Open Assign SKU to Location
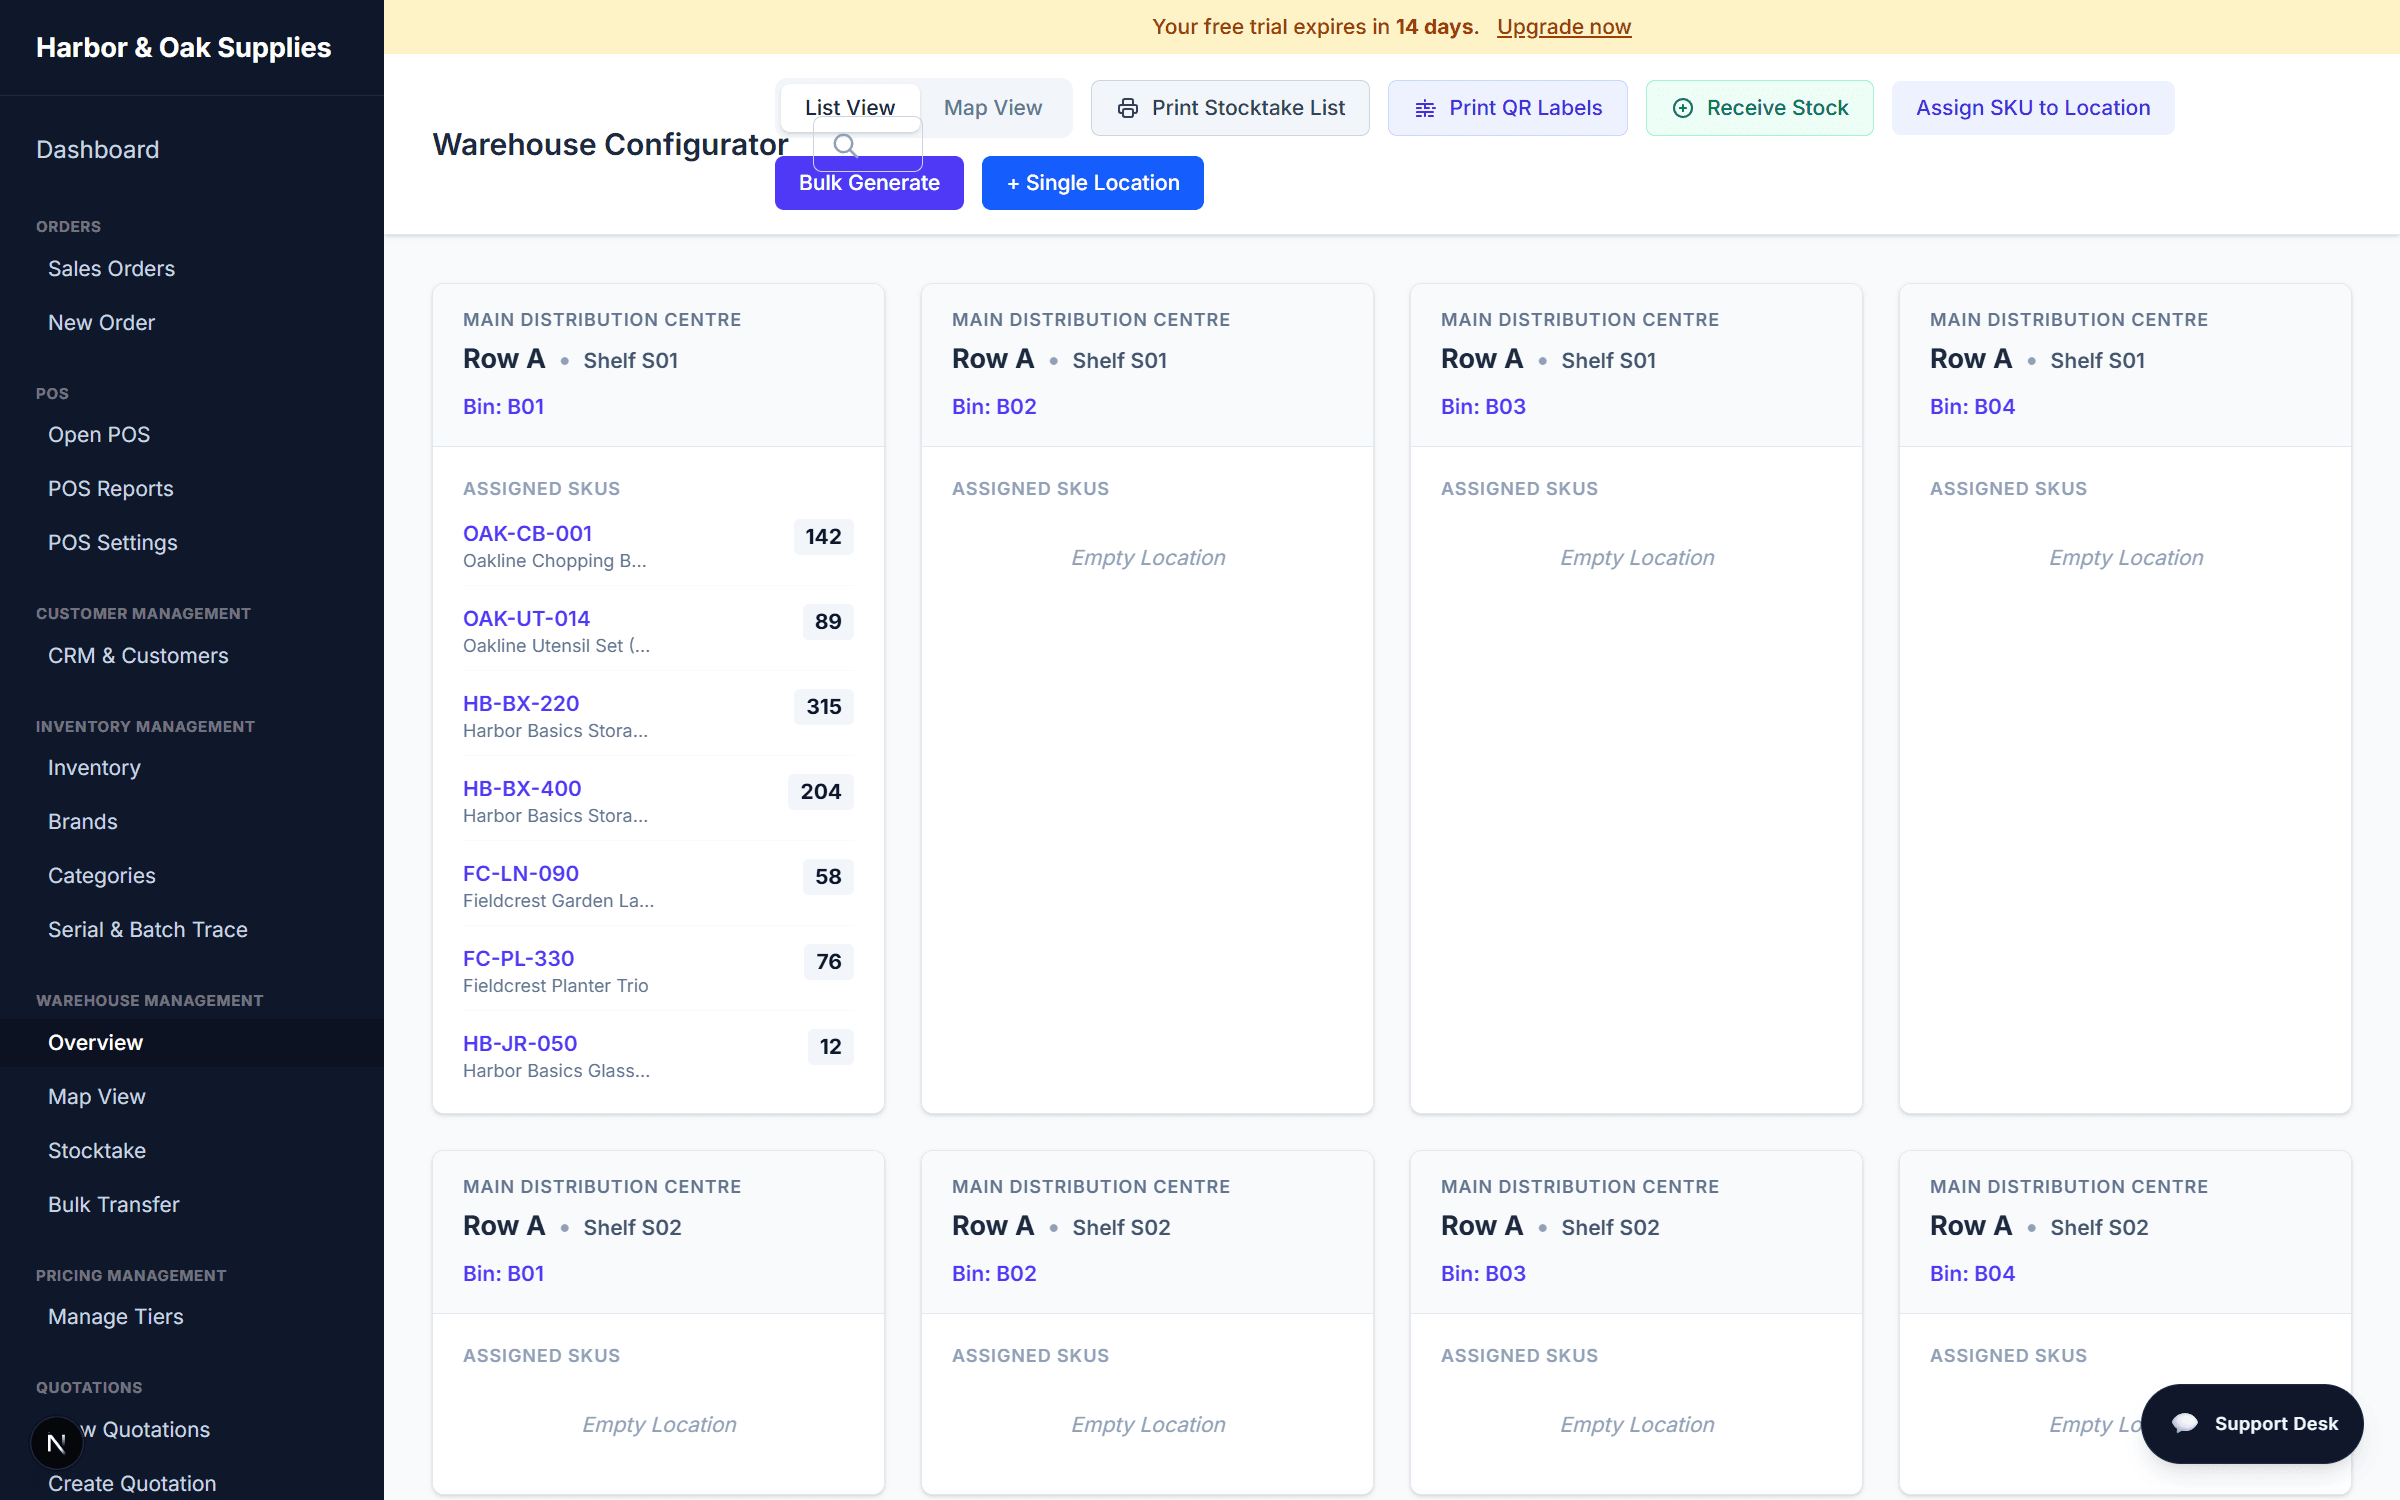 [x=2033, y=108]
